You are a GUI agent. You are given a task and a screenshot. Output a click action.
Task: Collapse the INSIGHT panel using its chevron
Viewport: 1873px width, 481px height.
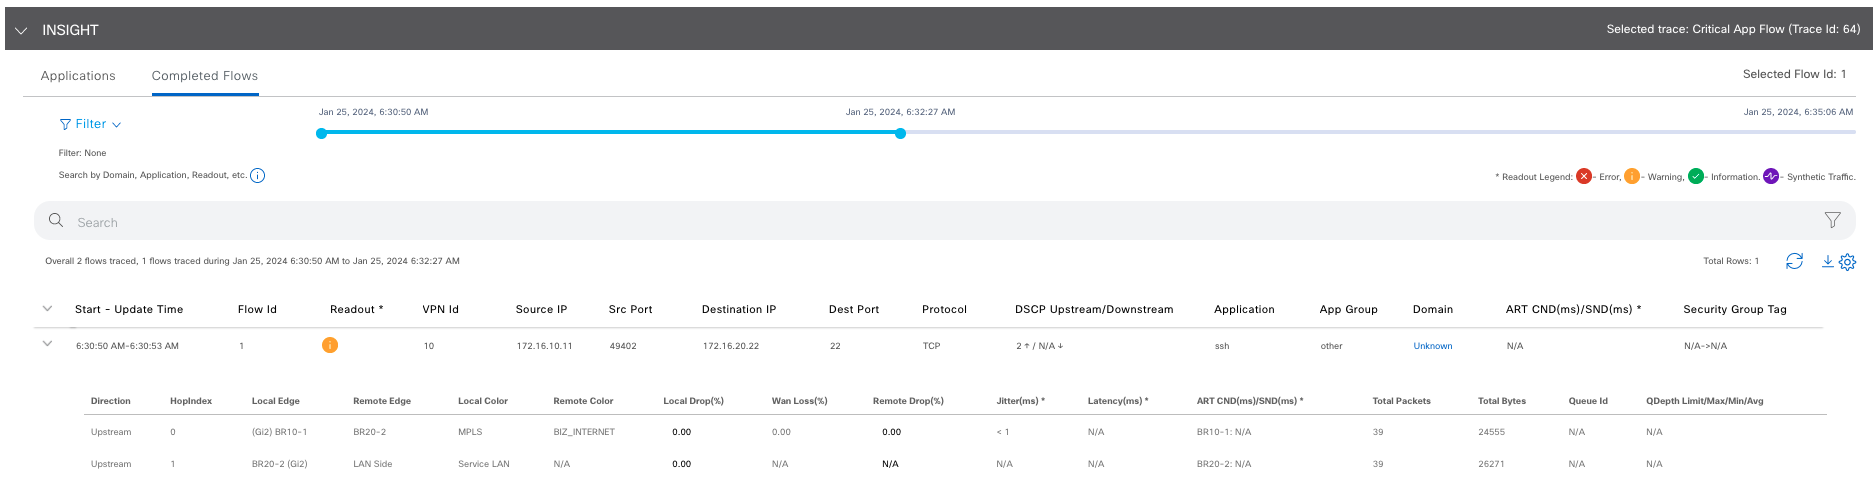[x=21, y=30]
